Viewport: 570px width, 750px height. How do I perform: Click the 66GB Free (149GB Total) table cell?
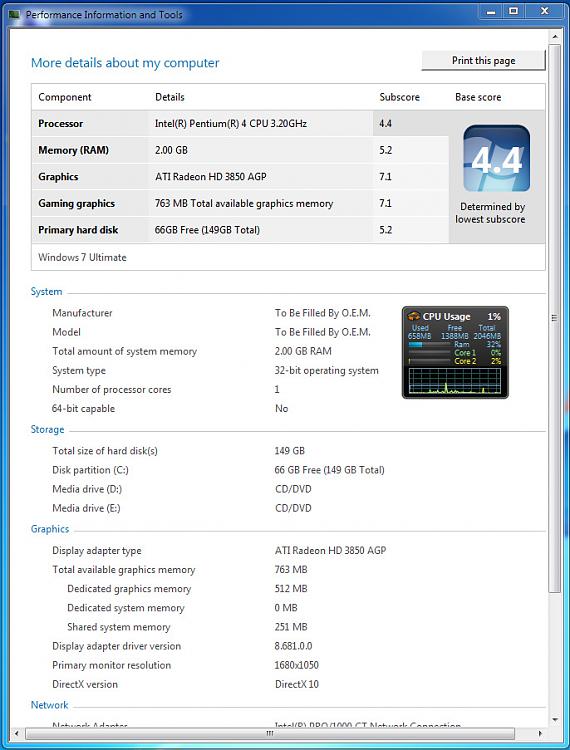[x=261, y=230]
